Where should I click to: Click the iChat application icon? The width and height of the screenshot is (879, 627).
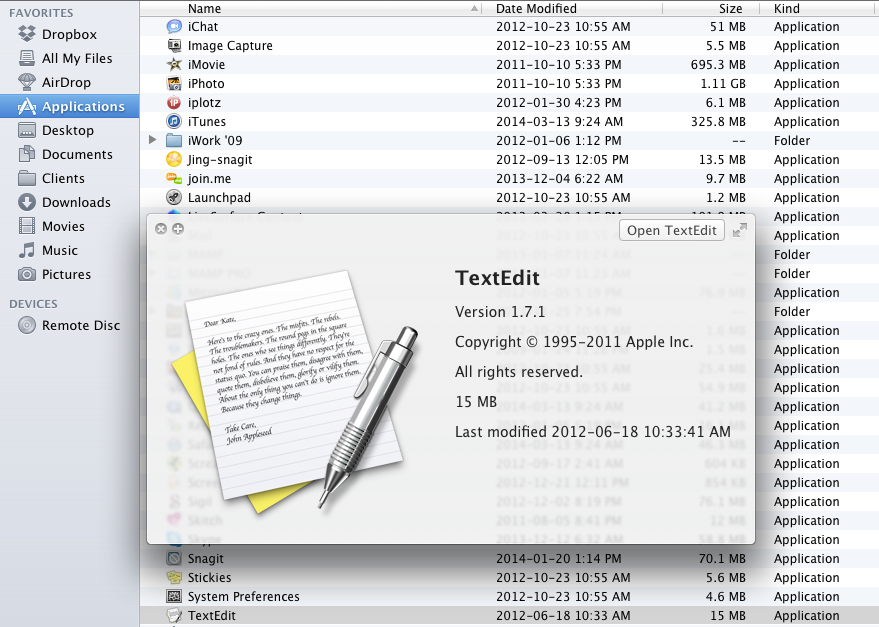pyautogui.click(x=174, y=27)
